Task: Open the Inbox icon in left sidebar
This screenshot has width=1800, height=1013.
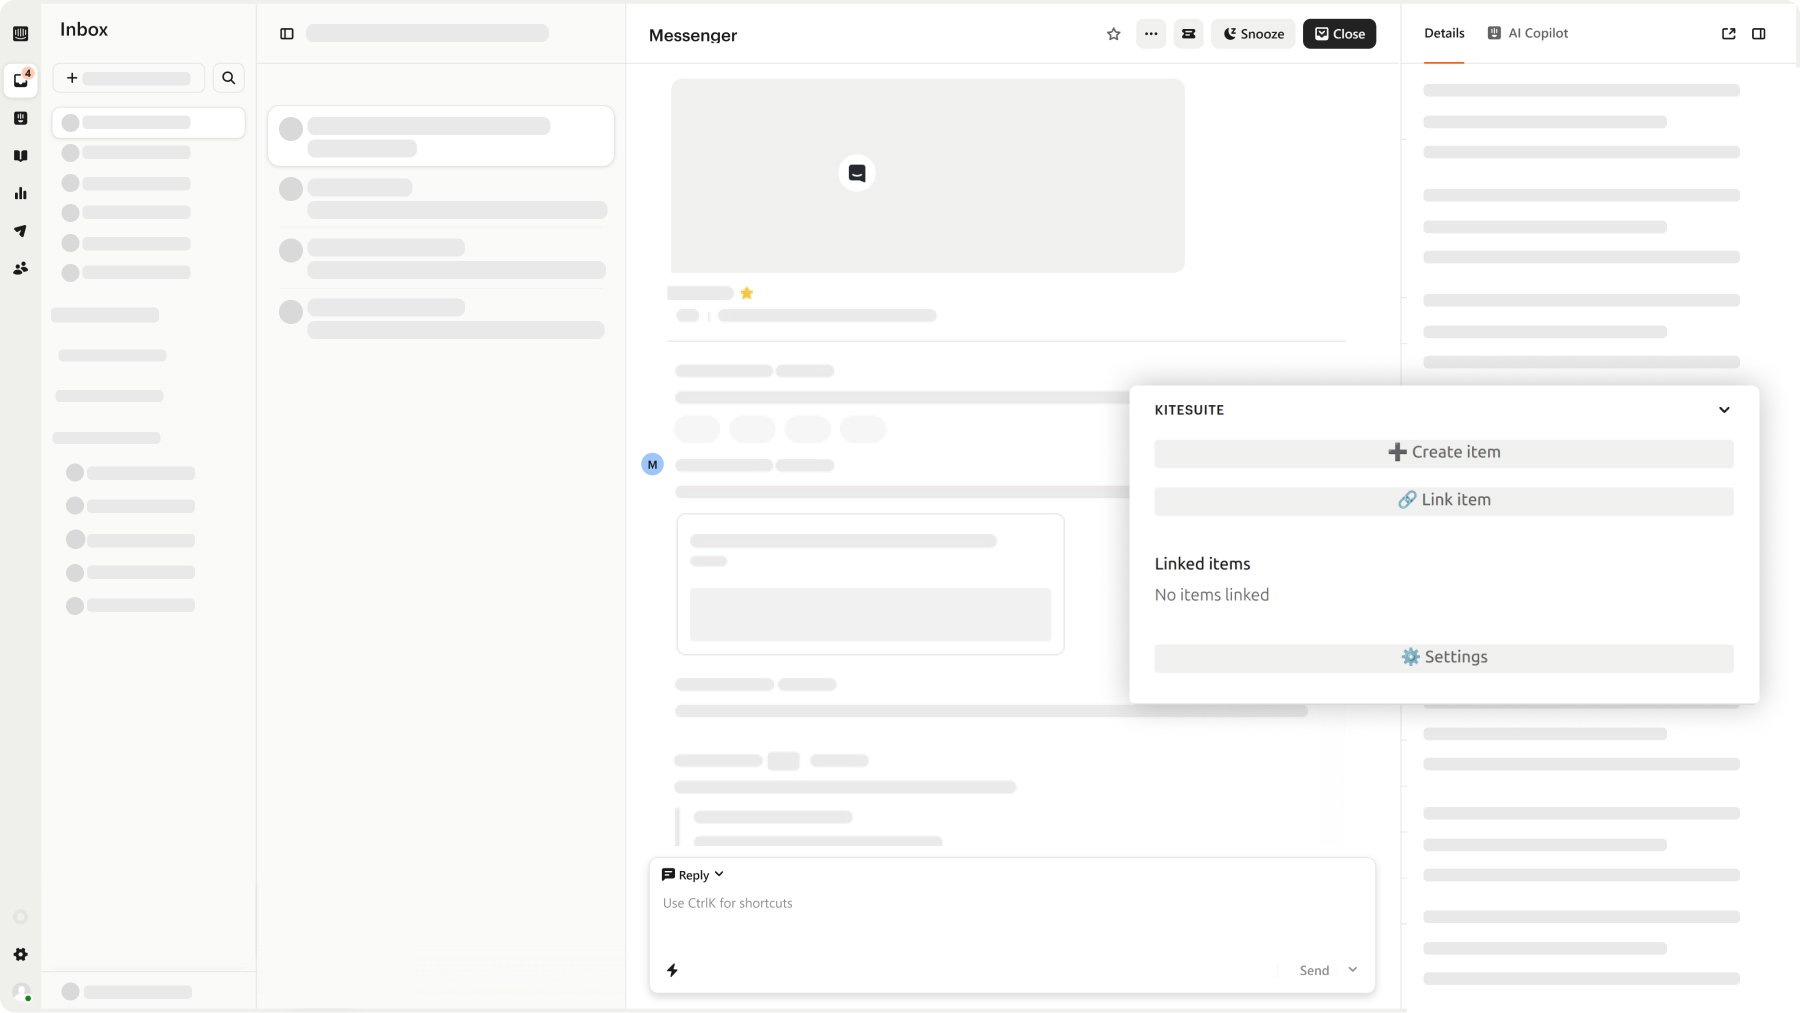Action: [21, 80]
